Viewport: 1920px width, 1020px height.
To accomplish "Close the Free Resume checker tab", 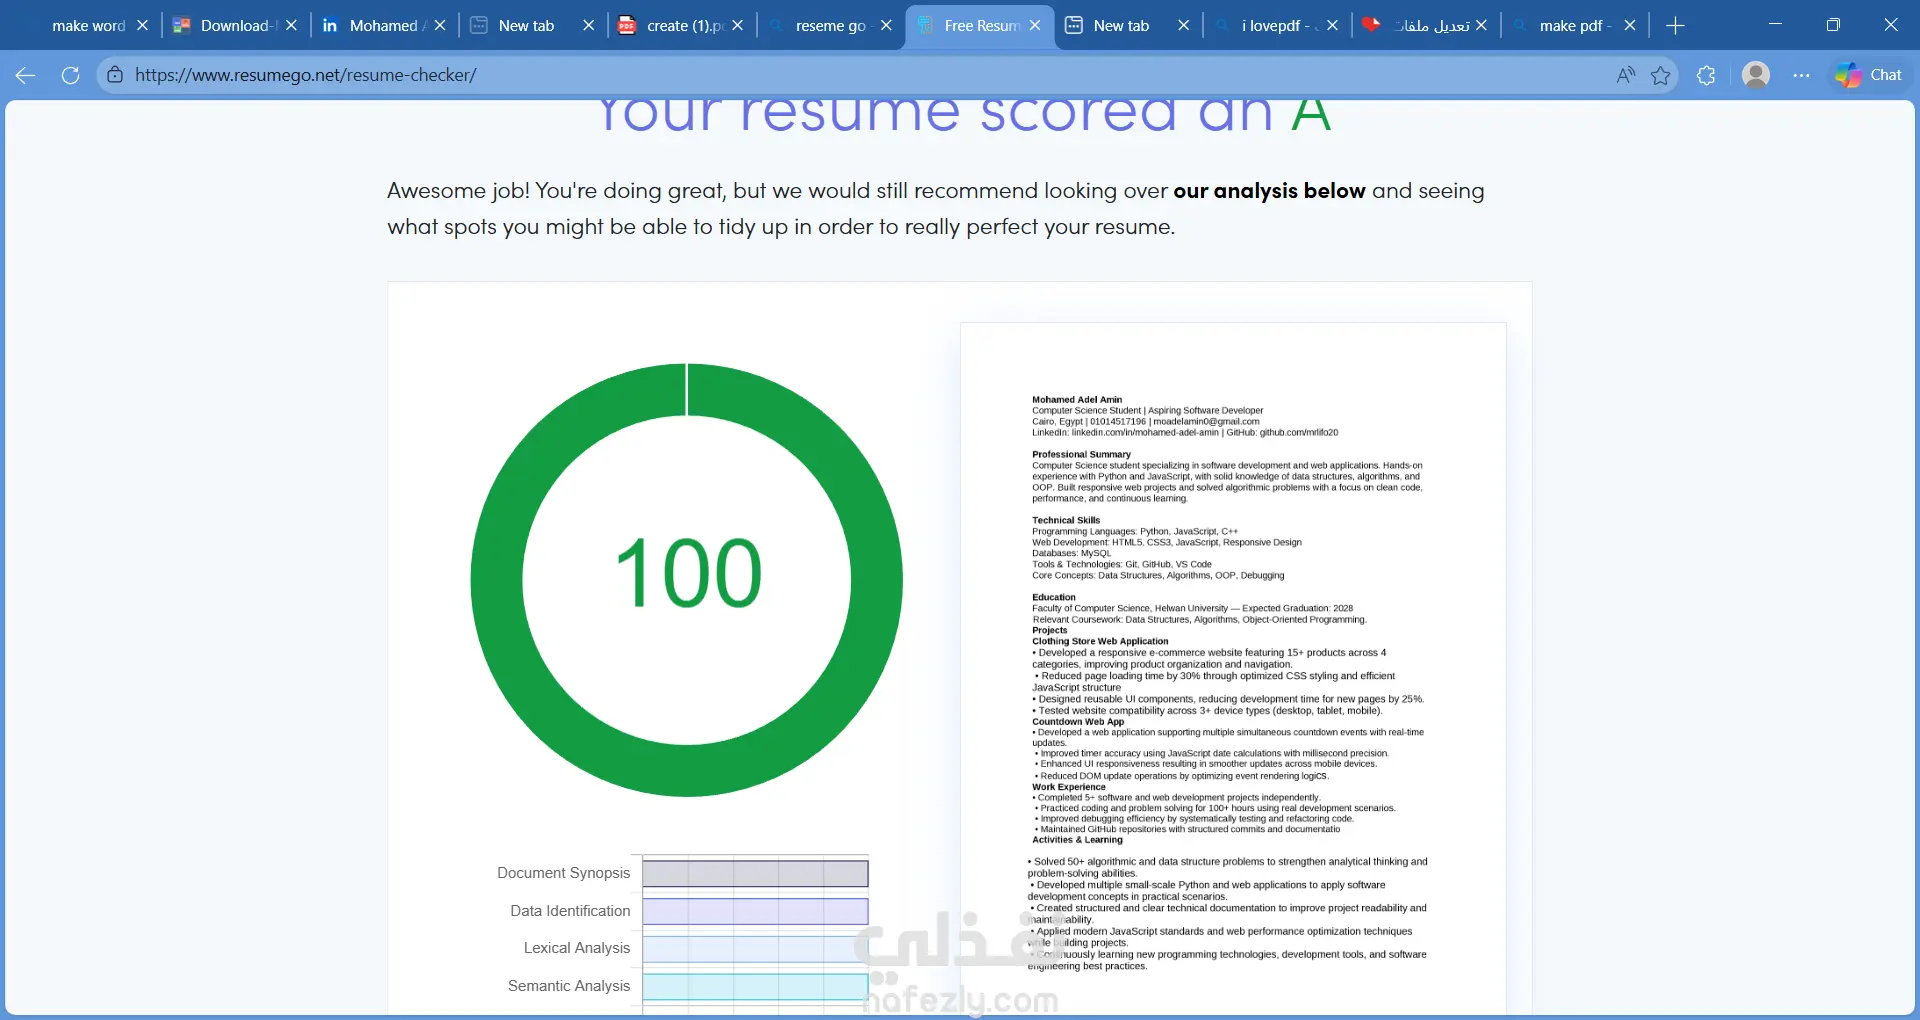I will pos(1035,26).
